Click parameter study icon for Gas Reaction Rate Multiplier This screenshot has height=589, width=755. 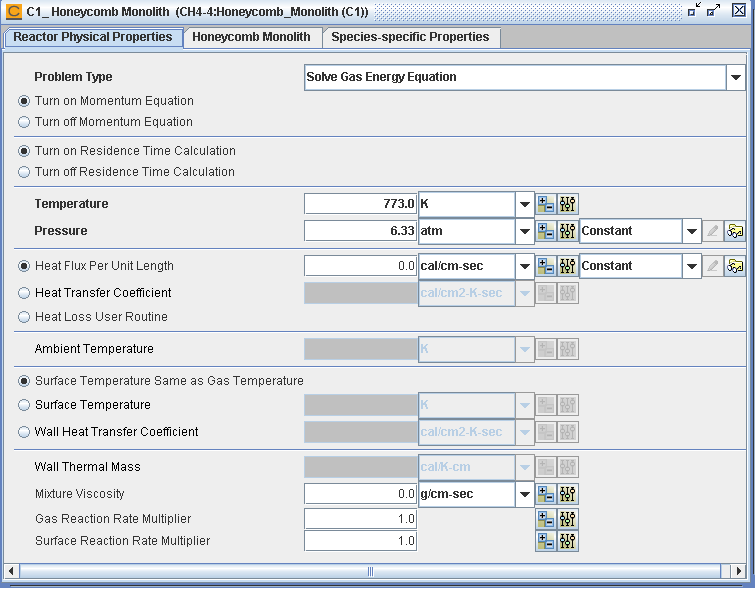(546, 519)
